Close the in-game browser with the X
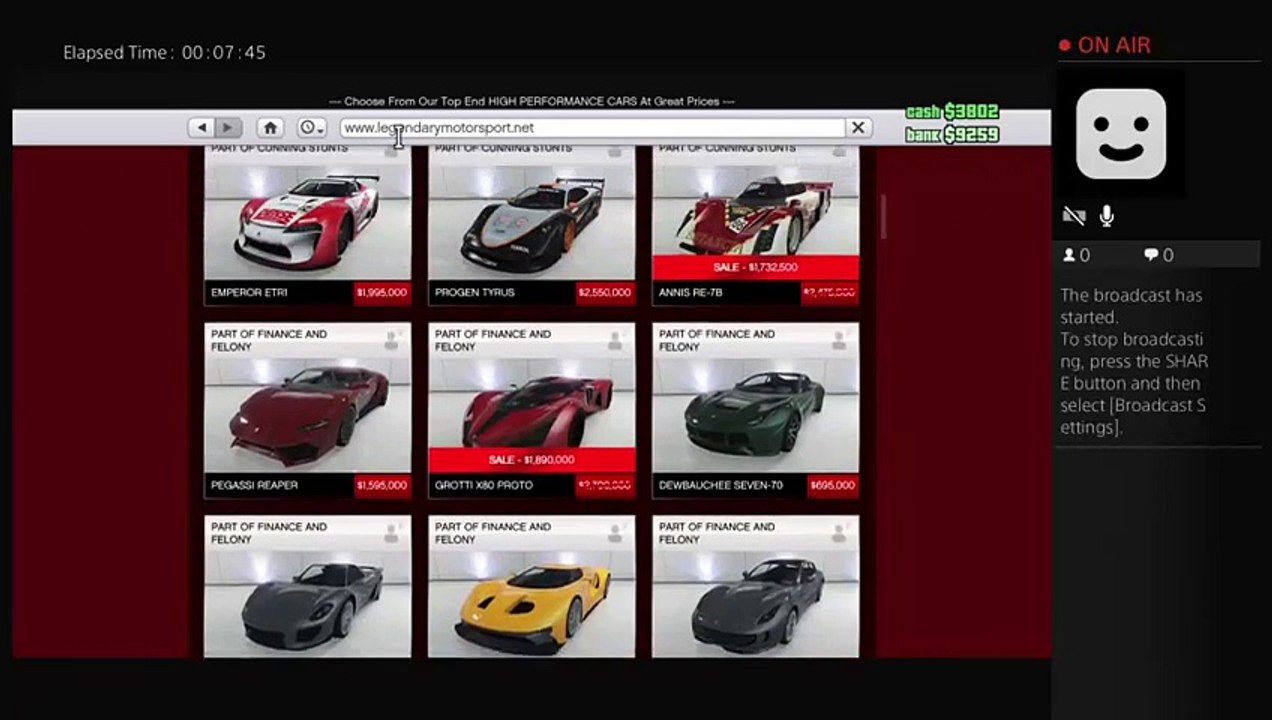This screenshot has width=1272, height=720. coord(857,128)
